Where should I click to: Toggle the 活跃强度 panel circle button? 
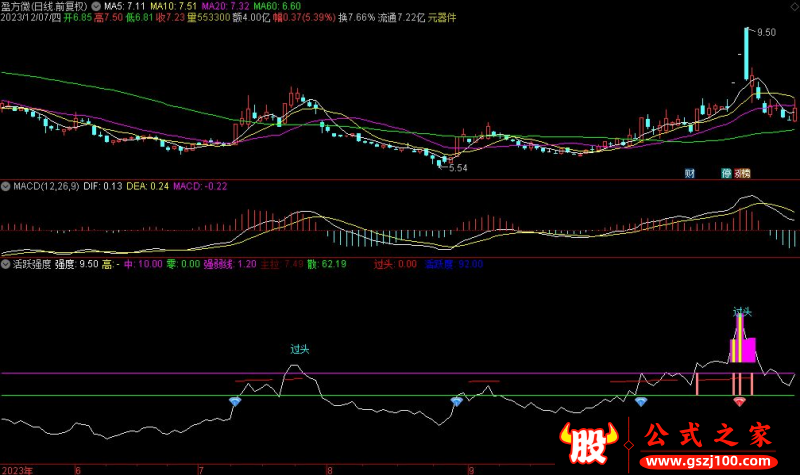click(x=5, y=264)
